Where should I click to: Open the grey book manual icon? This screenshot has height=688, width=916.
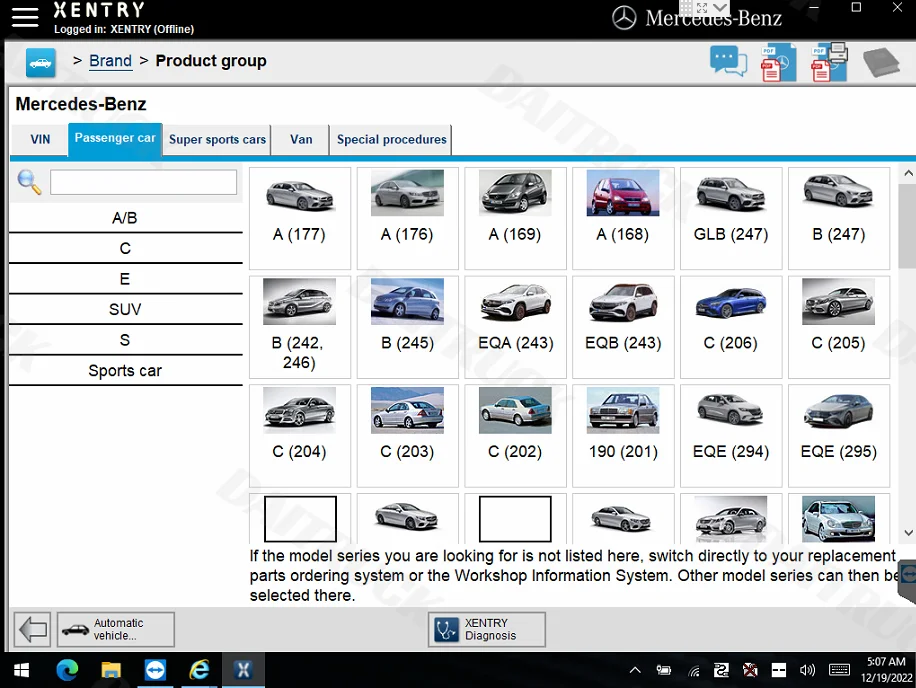(x=882, y=62)
